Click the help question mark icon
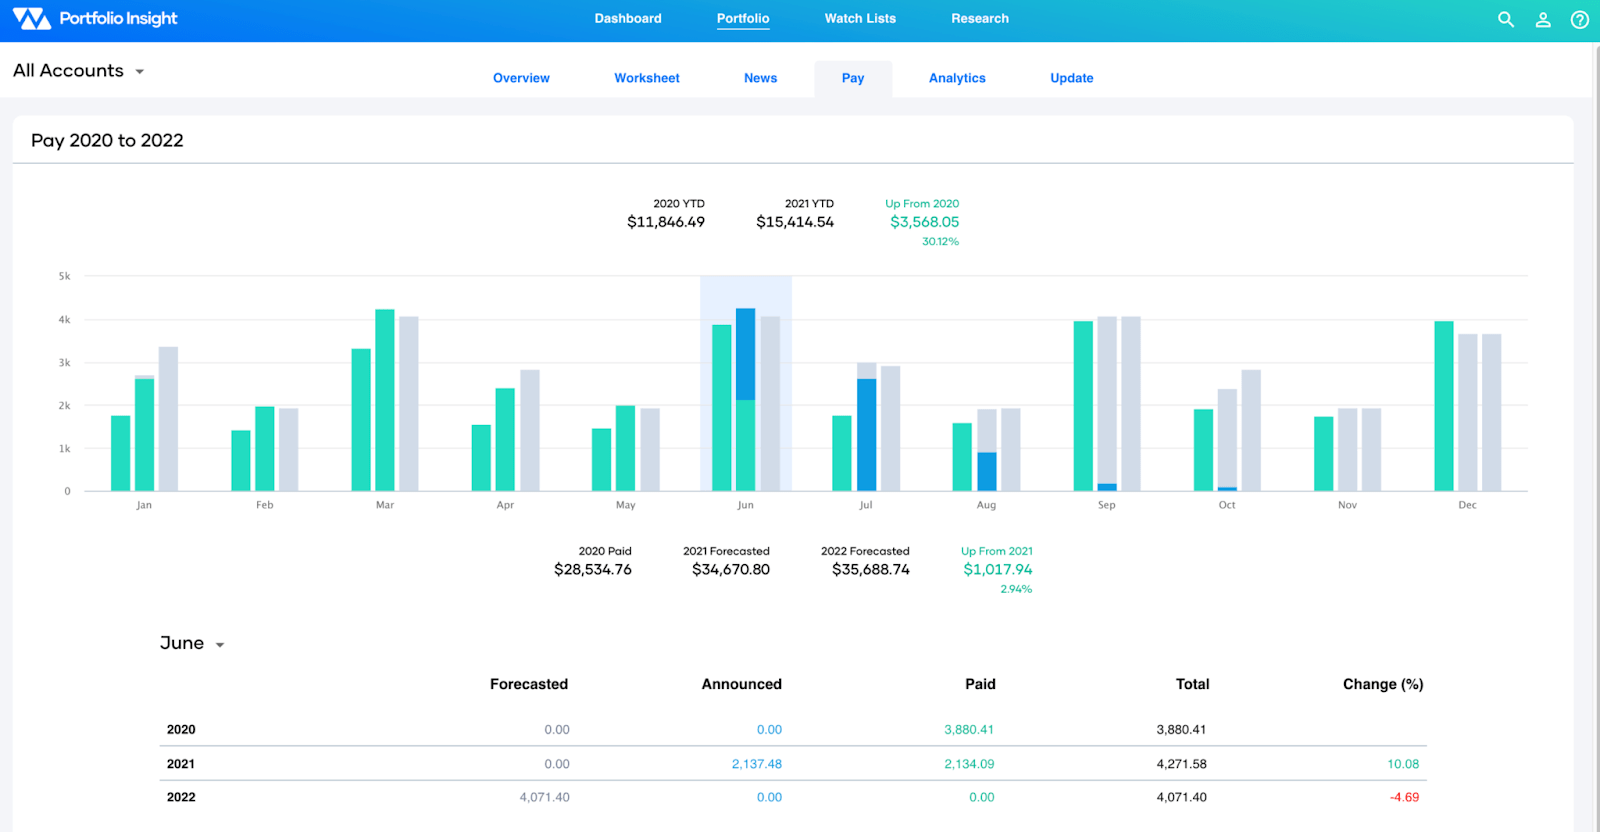This screenshot has width=1600, height=832. tap(1580, 19)
